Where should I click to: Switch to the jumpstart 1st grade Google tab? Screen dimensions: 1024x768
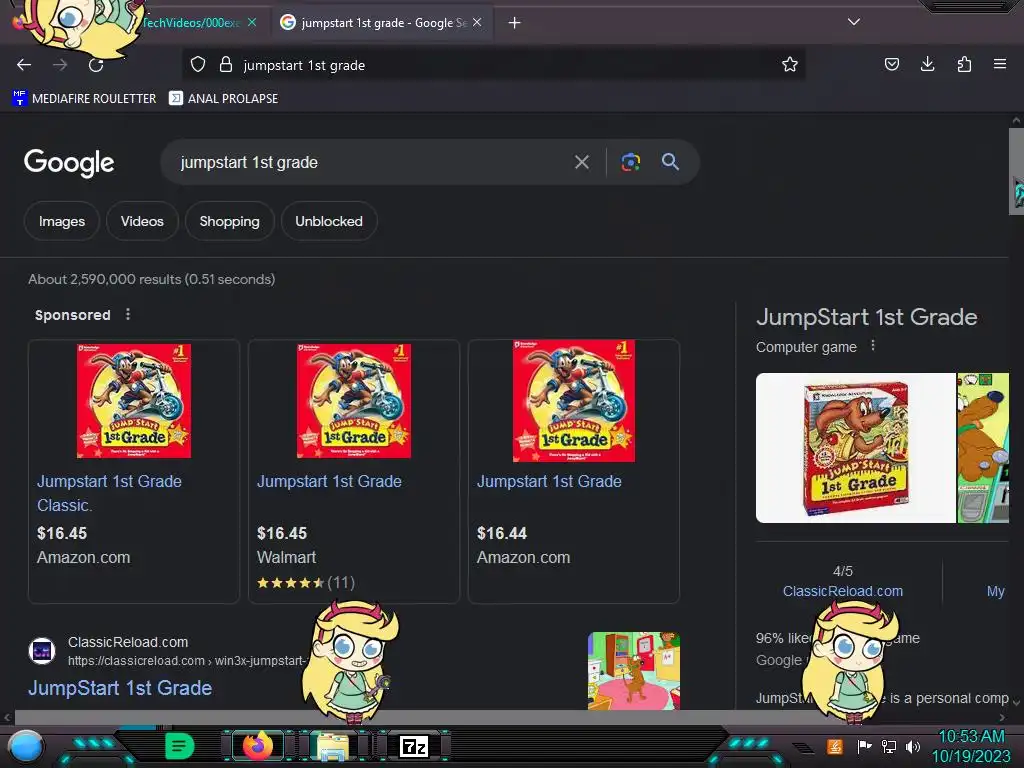382,23
